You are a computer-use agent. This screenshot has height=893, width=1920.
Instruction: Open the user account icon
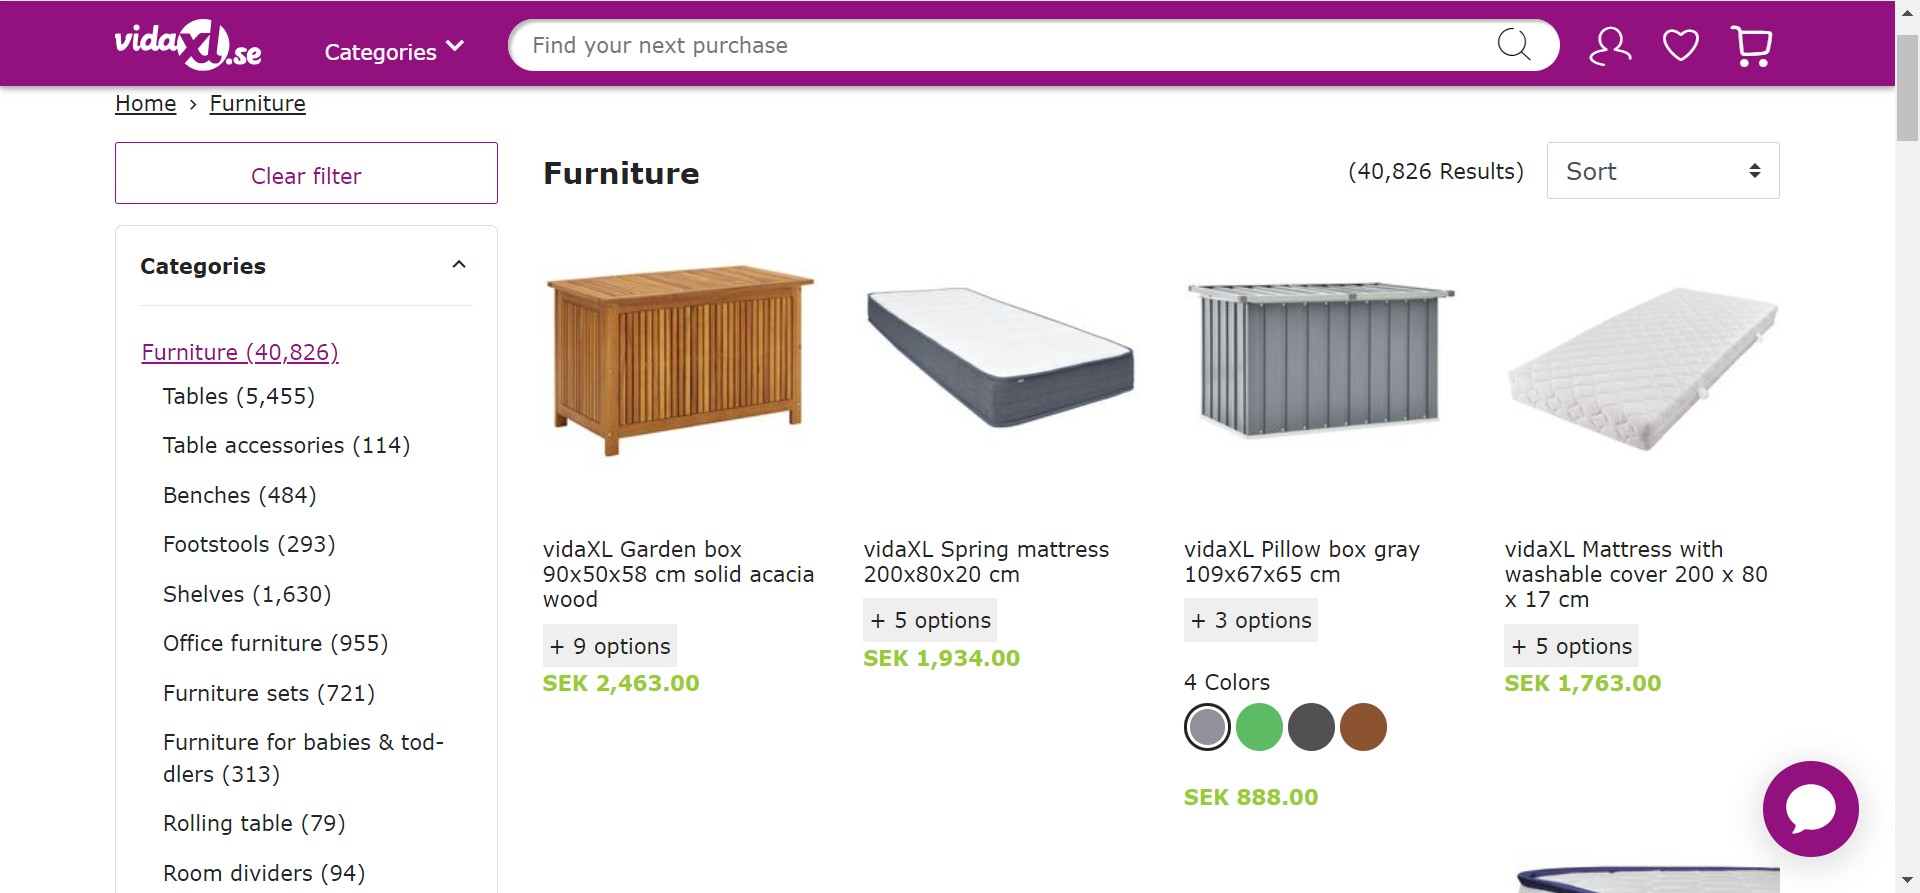coord(1610,46)
